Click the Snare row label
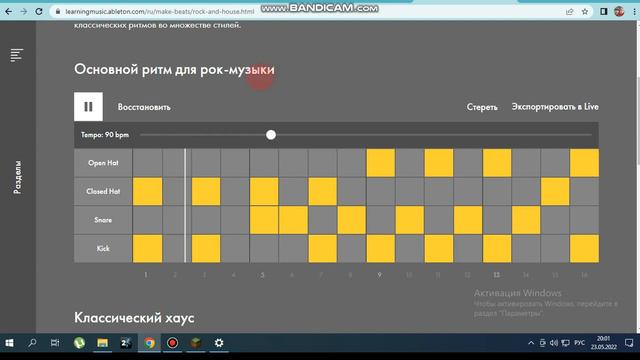Screen dimensions: 640x360 point(103,220)
